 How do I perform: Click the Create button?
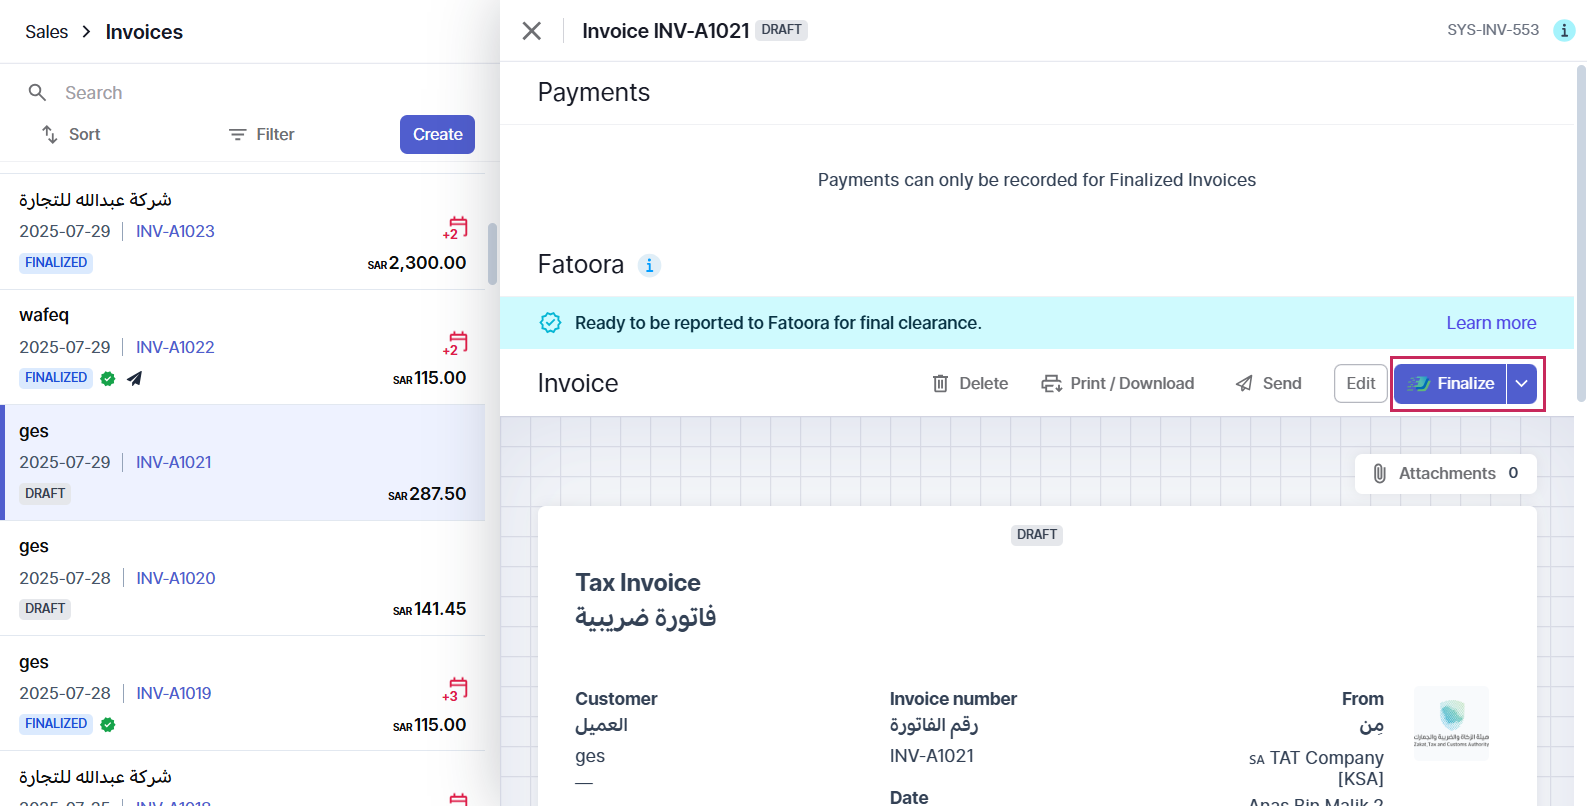(437, 134)
